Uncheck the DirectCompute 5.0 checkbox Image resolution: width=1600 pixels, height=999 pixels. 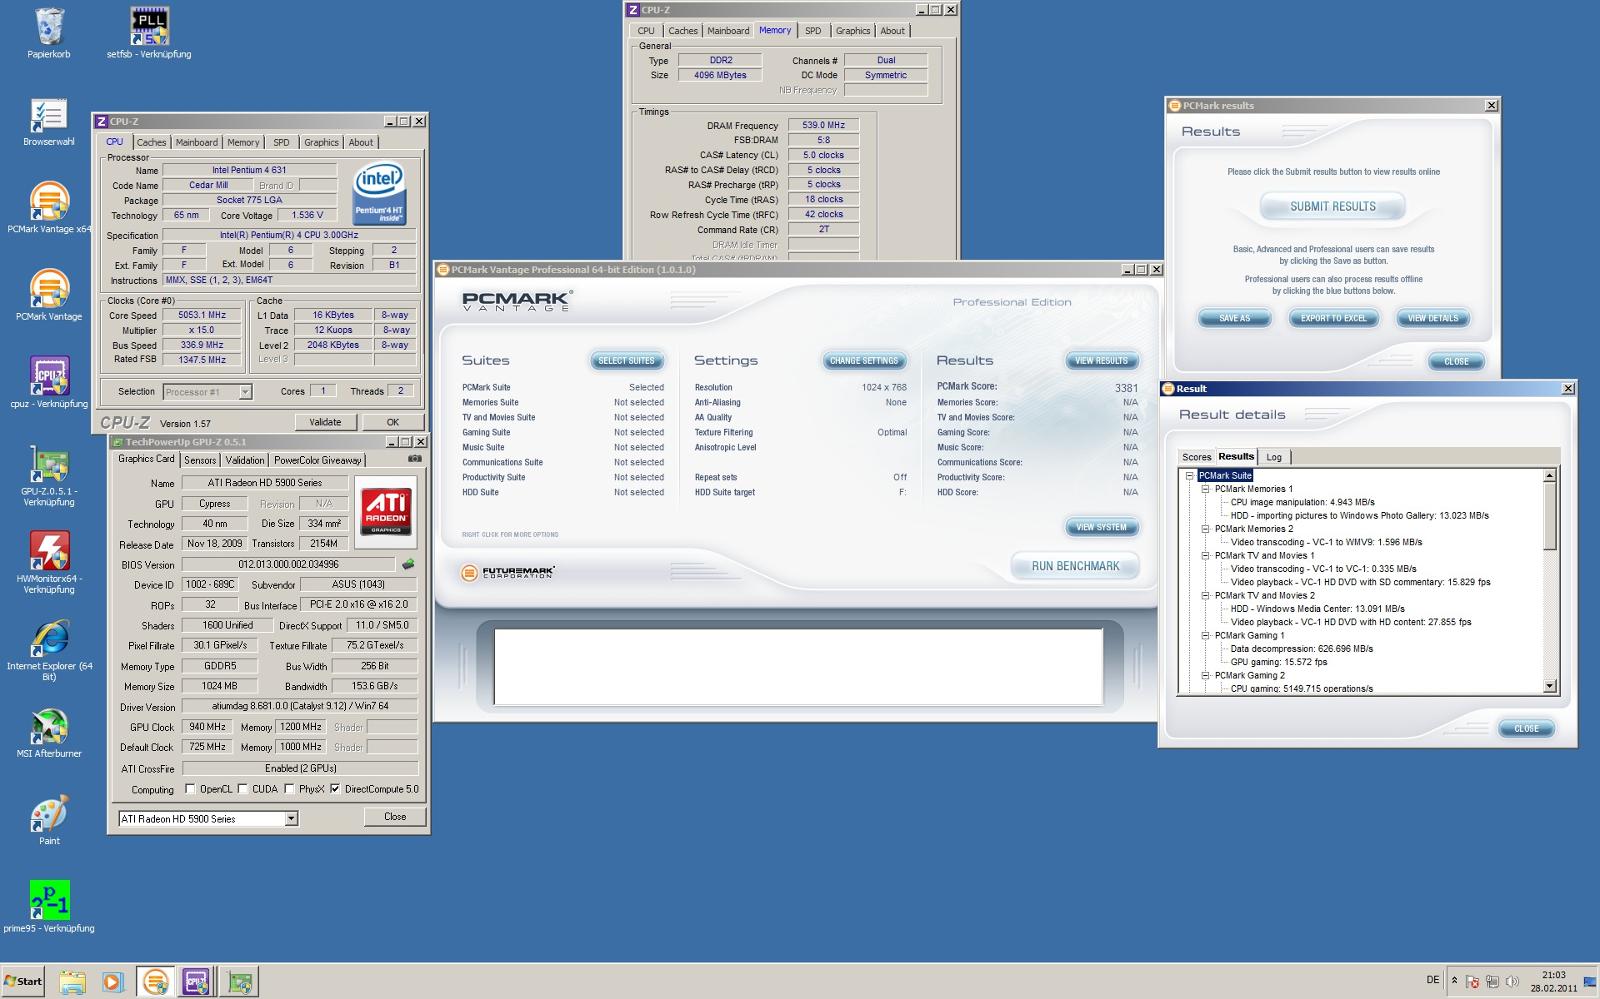(x=335, y=789)
